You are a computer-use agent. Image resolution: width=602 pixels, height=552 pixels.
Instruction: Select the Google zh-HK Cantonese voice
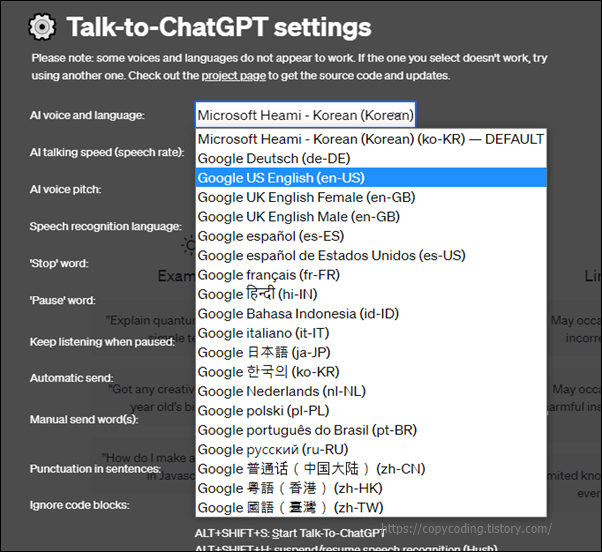point(371,488)
